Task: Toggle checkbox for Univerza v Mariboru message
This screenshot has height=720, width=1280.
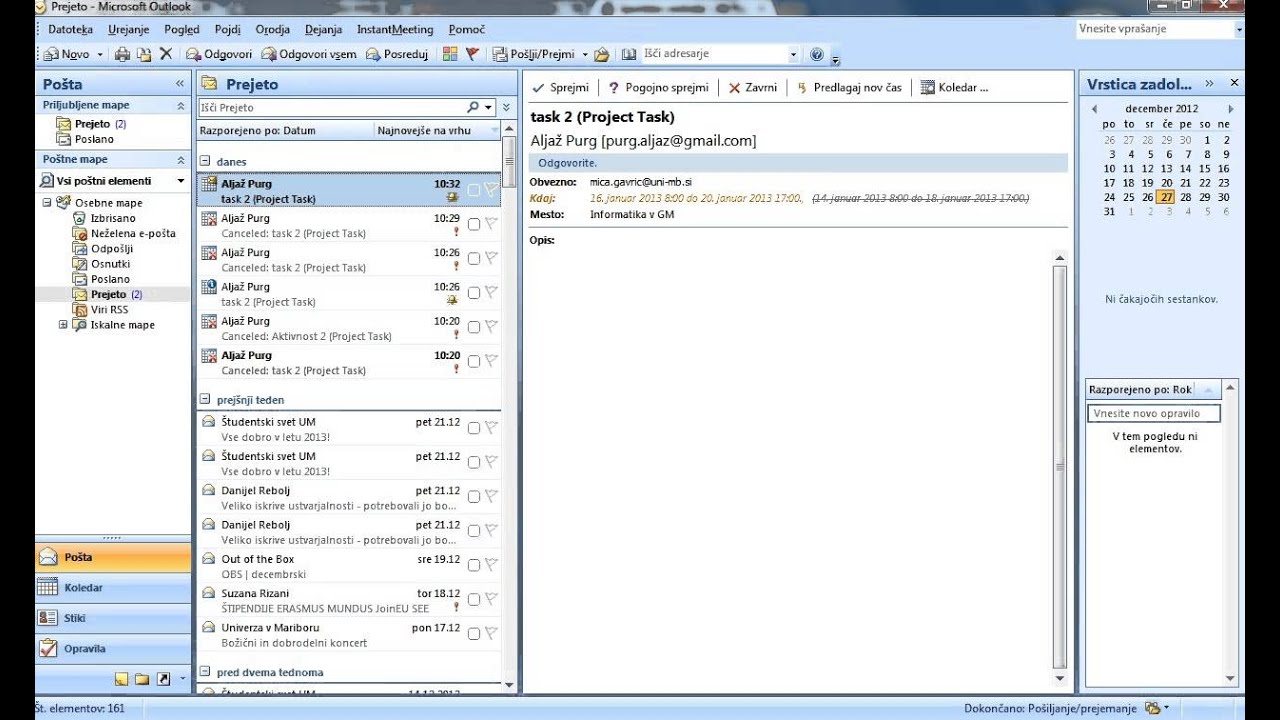Action: coord(474,633)
